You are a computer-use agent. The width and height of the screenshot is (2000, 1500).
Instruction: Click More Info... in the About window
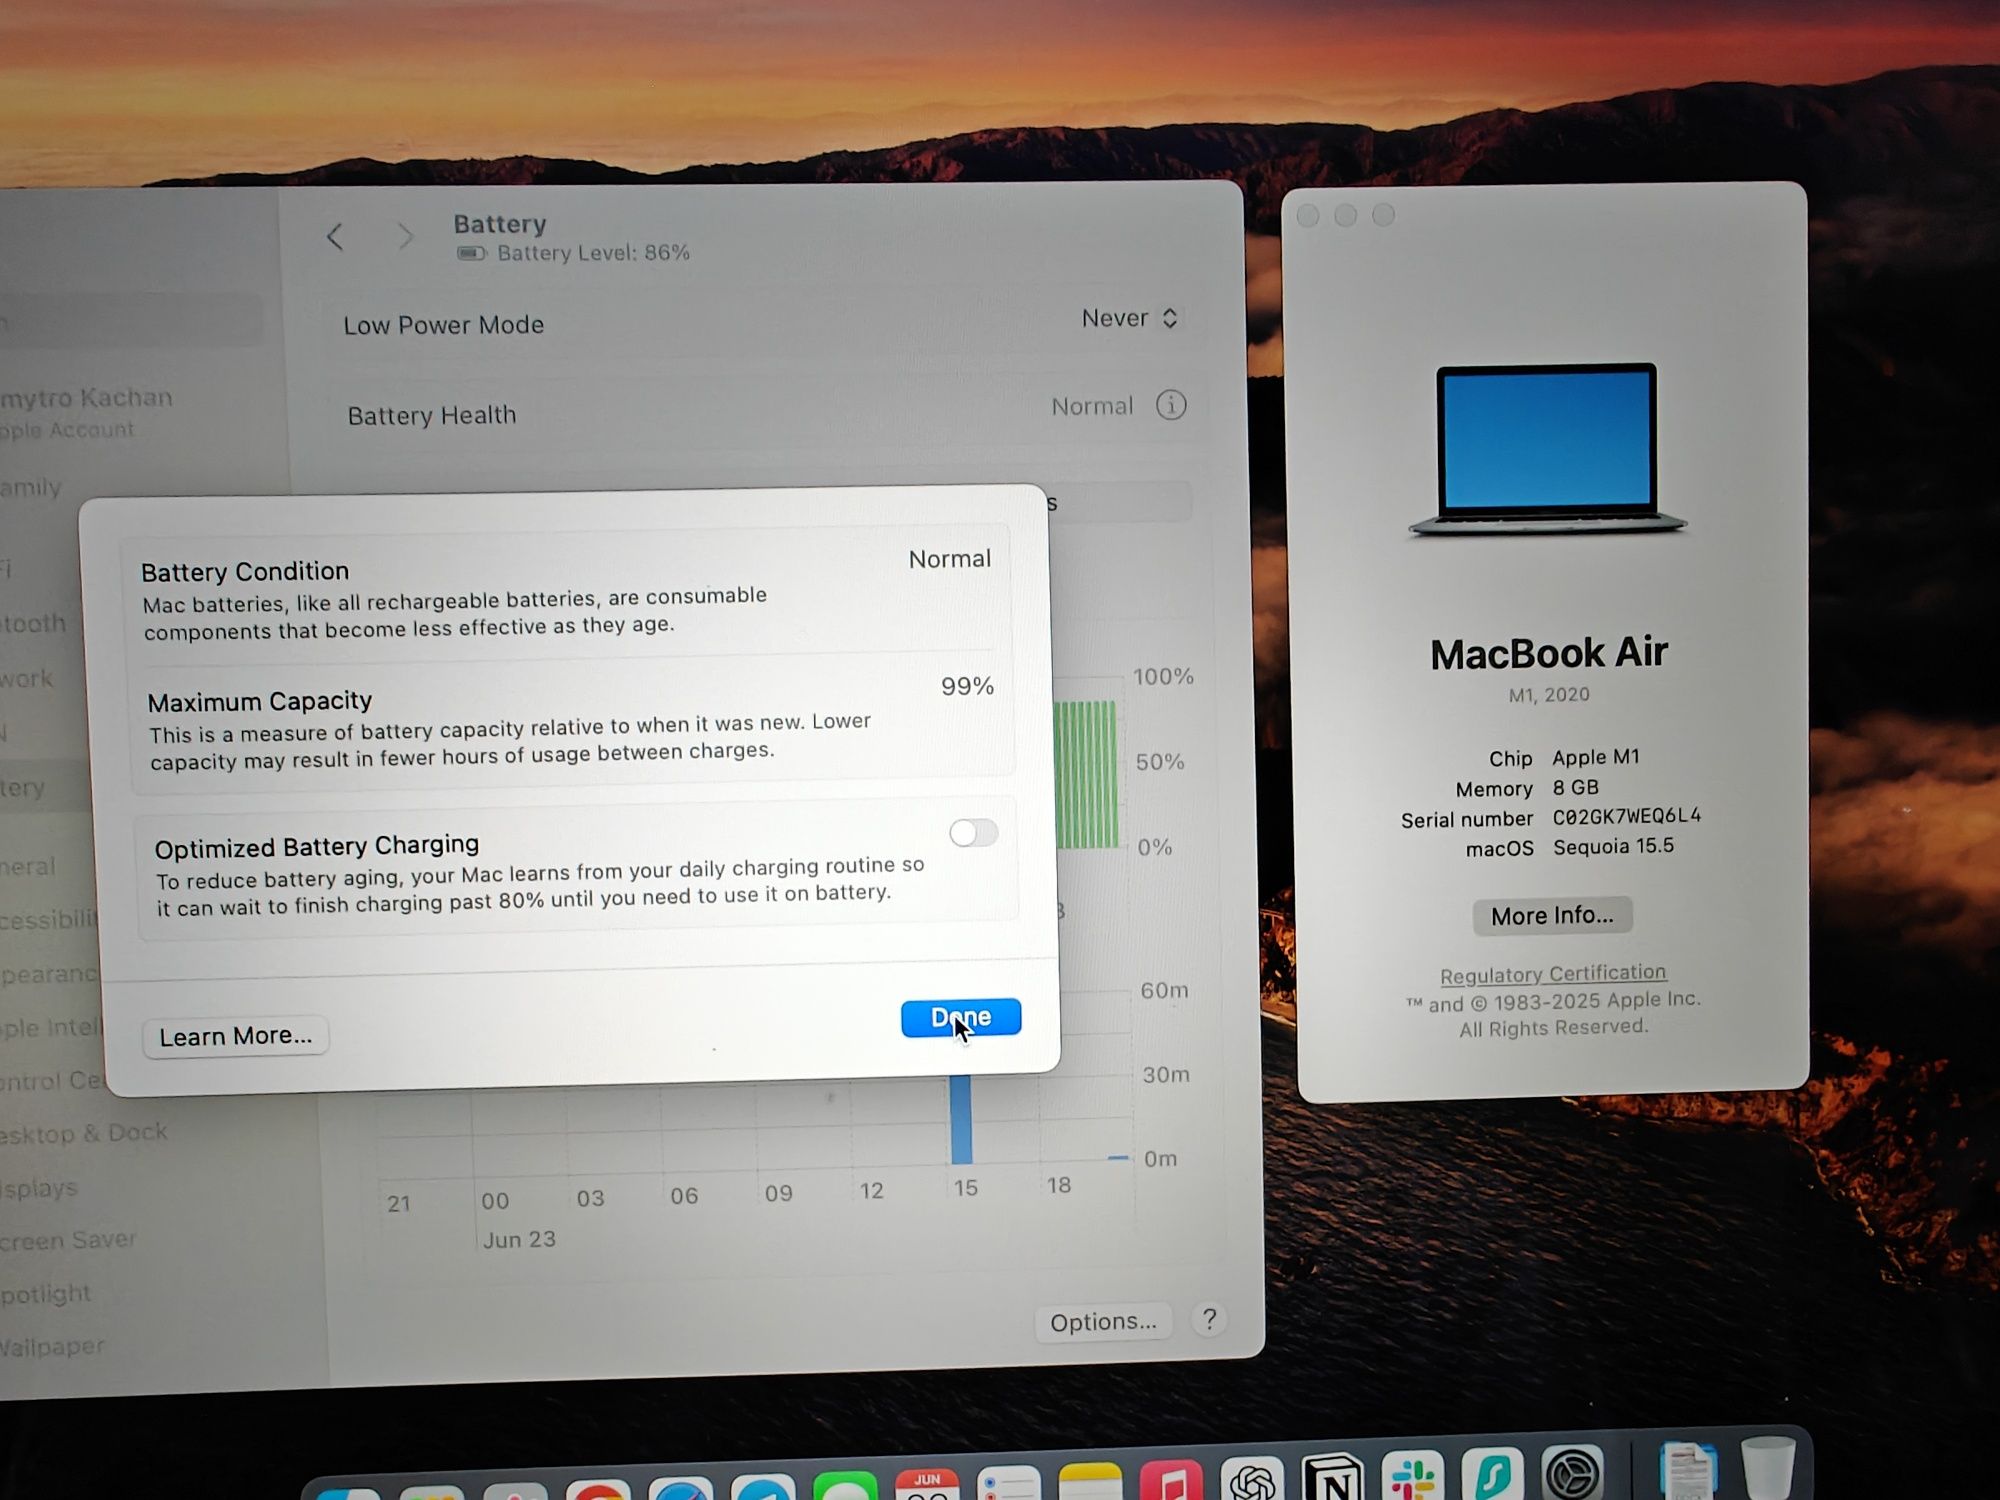(1552, 915)
